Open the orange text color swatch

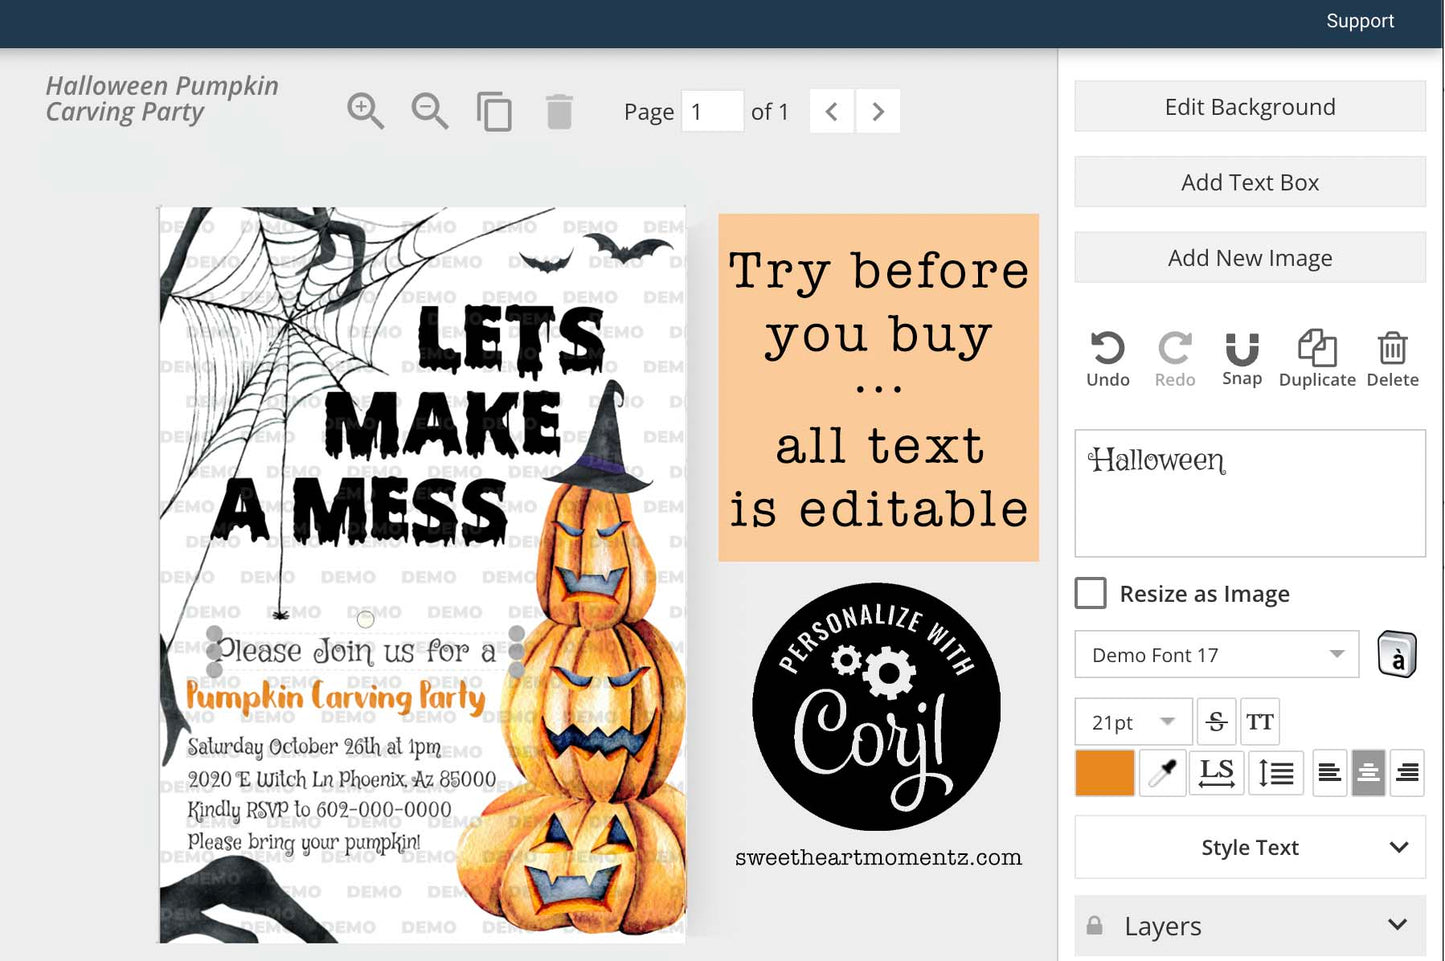[x=1104, y=773]
